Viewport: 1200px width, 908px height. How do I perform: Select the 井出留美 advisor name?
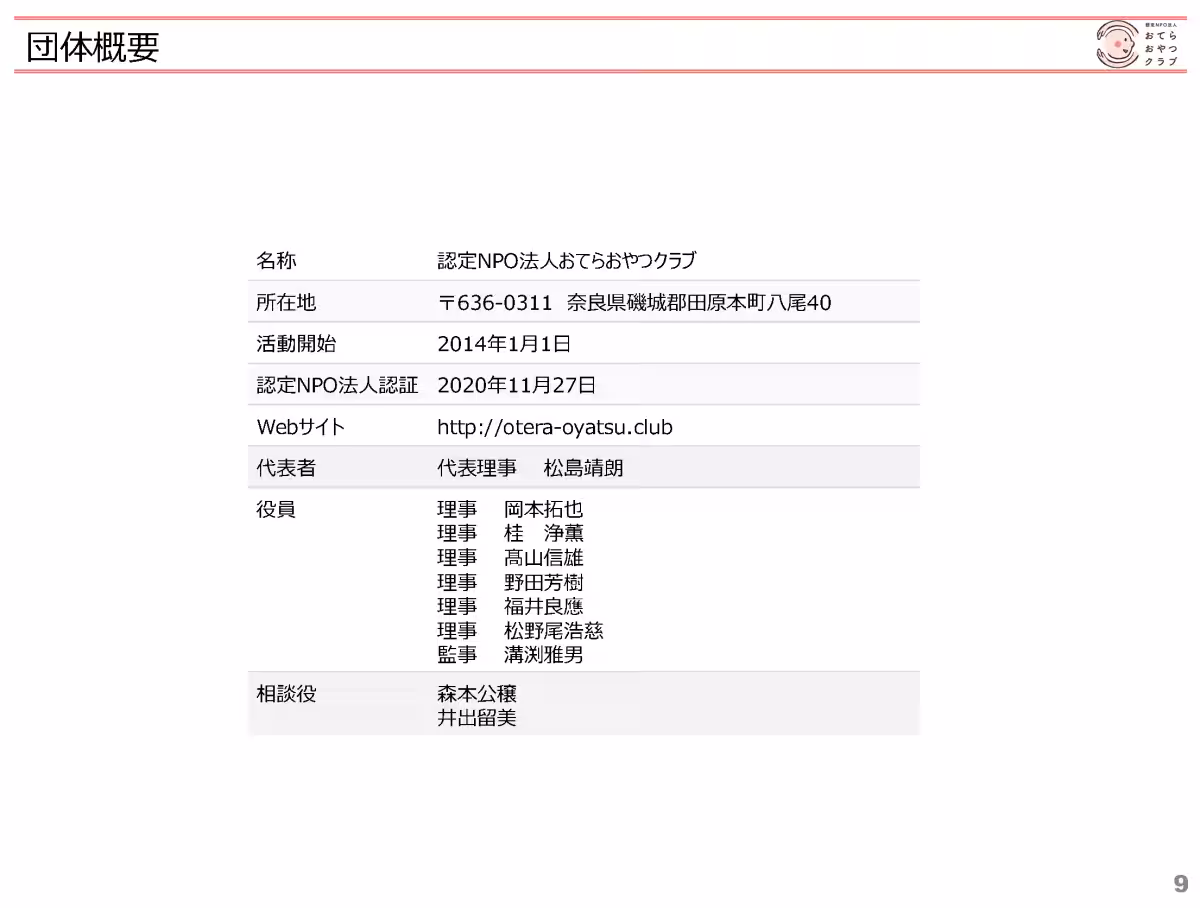point(476,717)
